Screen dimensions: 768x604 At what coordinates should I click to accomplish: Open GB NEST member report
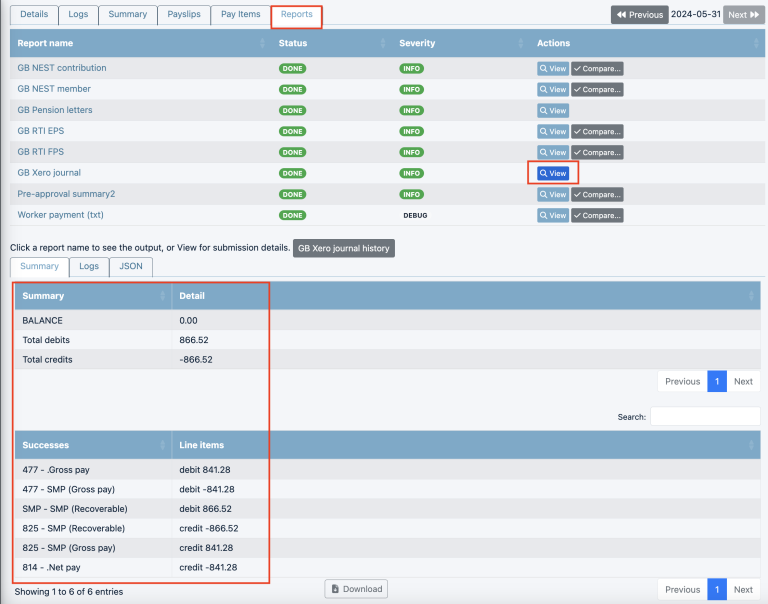54,89
